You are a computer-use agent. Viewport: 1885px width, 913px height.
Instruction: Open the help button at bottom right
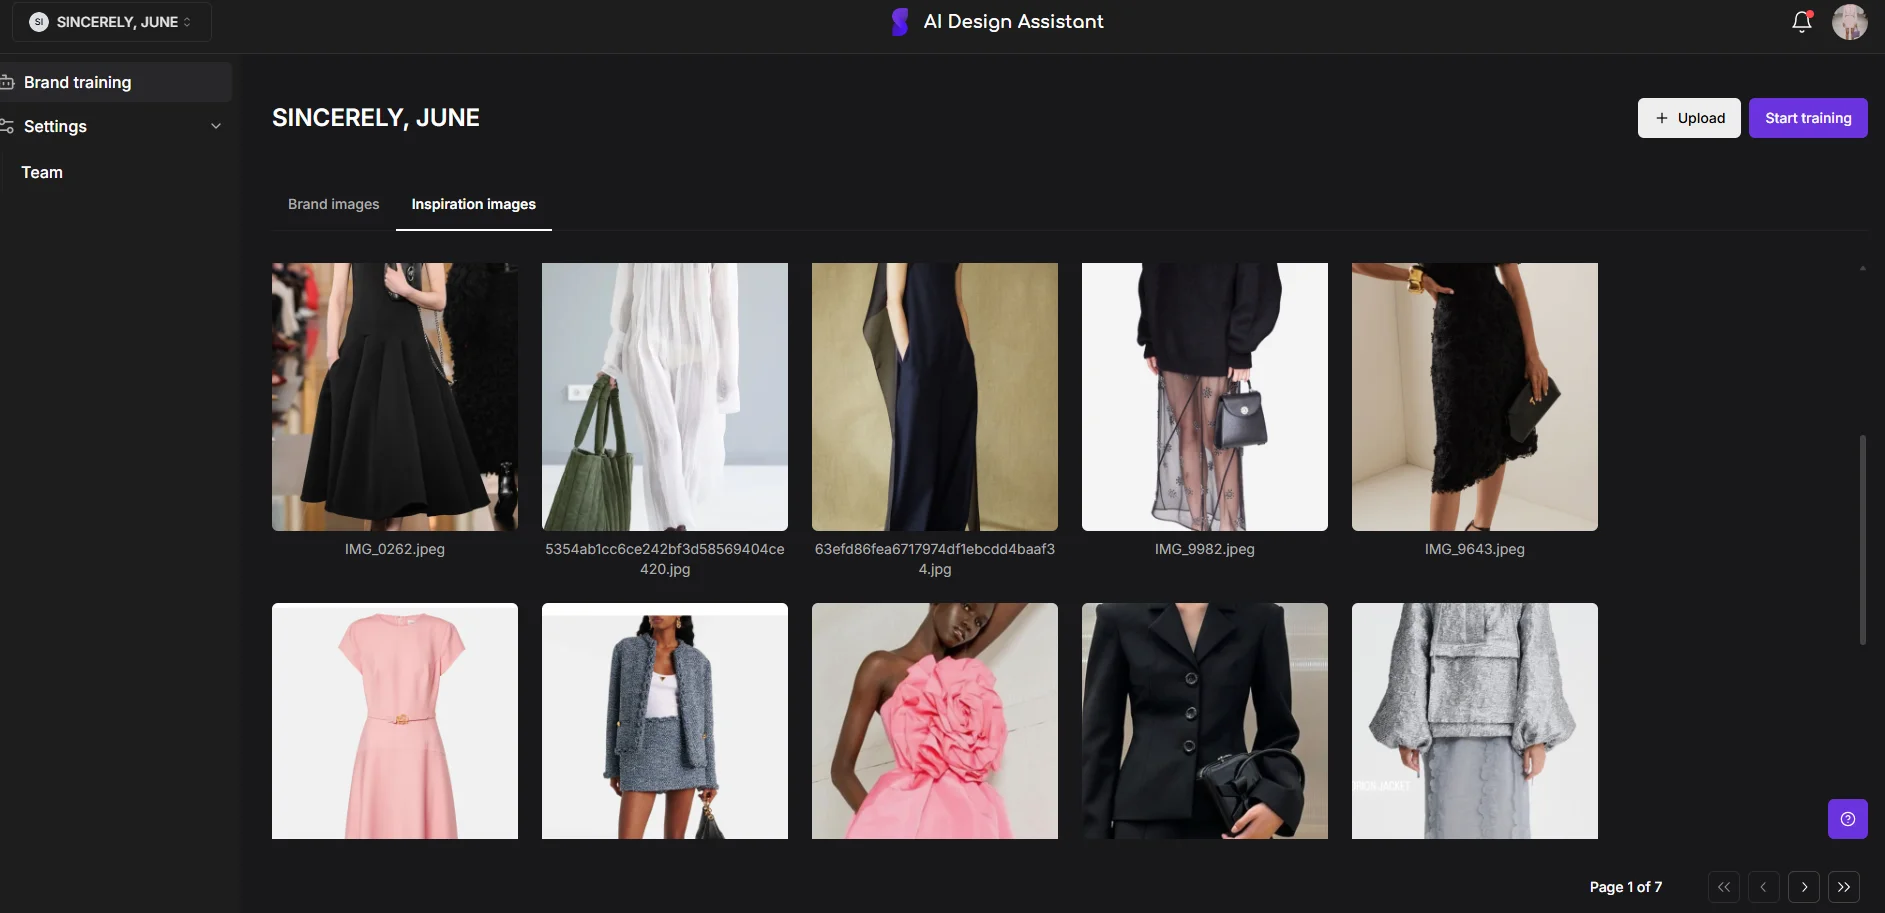click(x=1847, y=818)
